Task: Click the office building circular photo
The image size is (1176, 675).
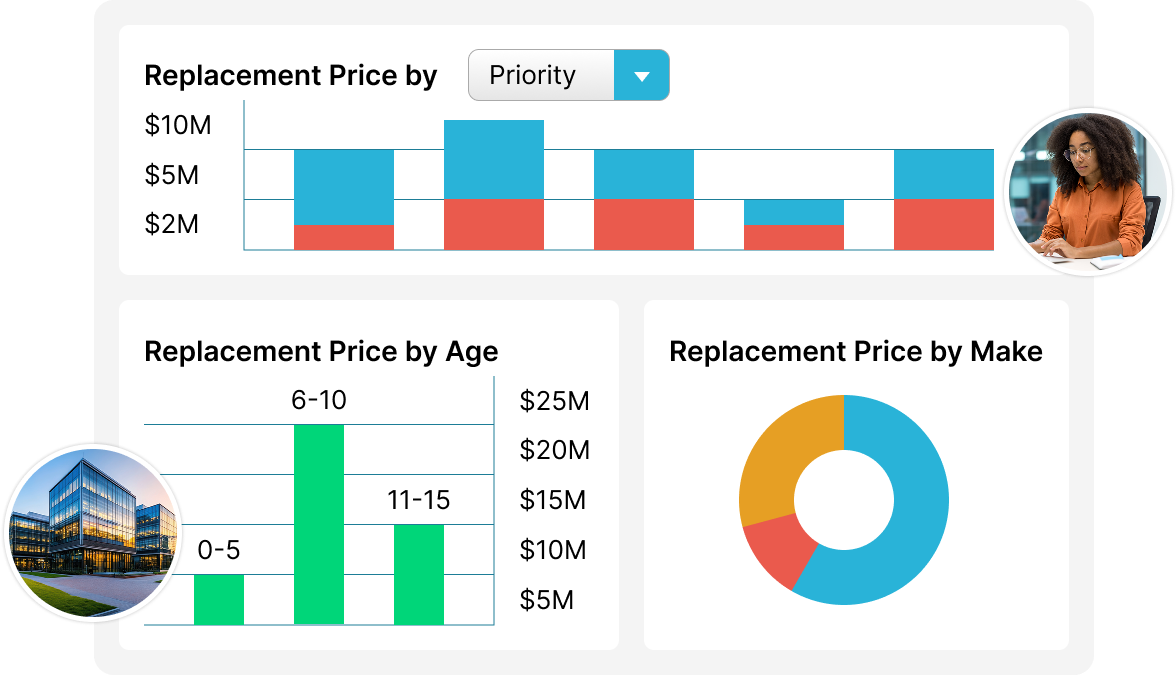Action: 91,532
